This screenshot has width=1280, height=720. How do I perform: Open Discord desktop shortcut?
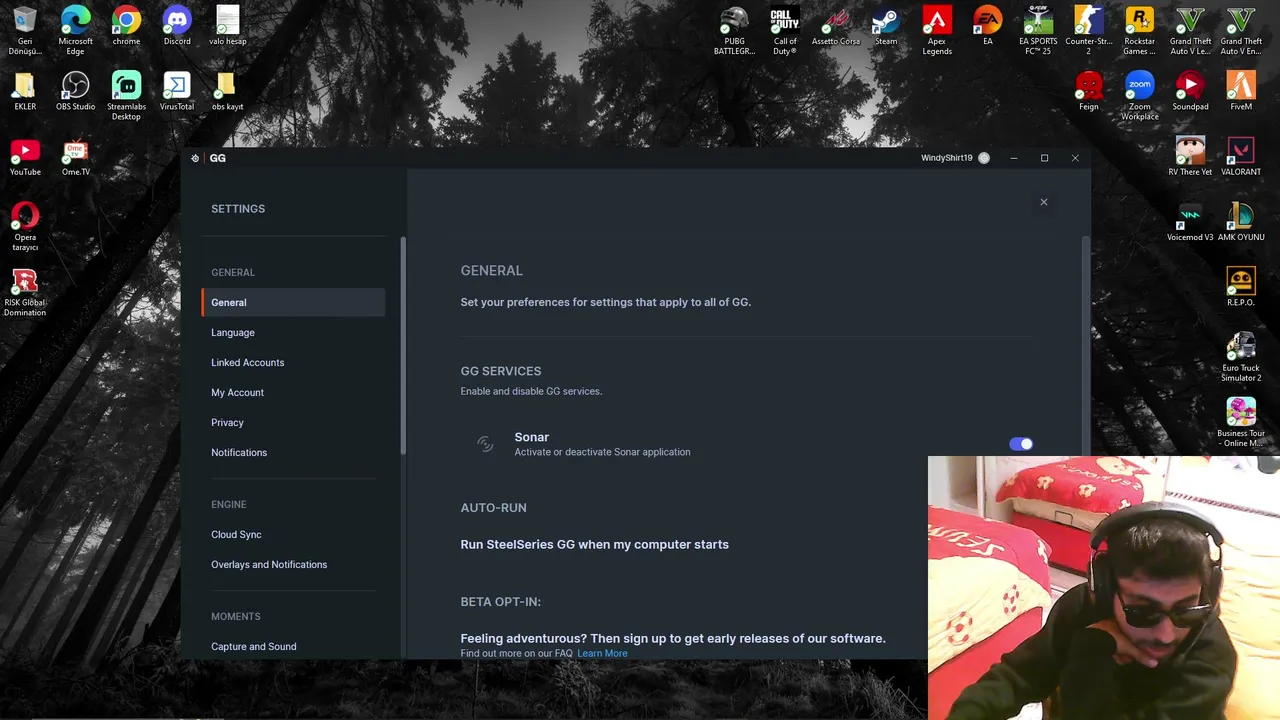tap(177, 26)
